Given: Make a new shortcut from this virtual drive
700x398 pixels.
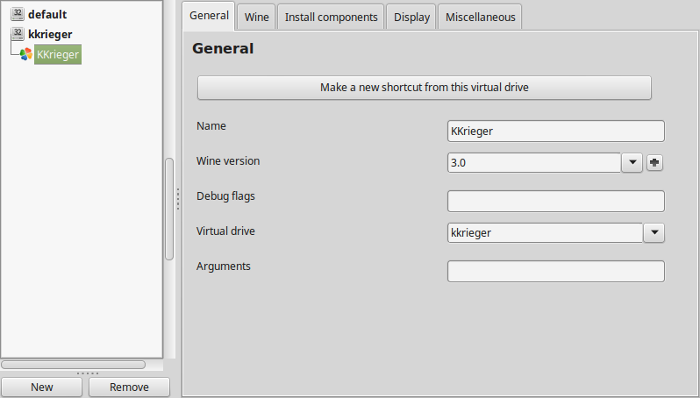Looking at the screenshot, I should pos(424,87).
